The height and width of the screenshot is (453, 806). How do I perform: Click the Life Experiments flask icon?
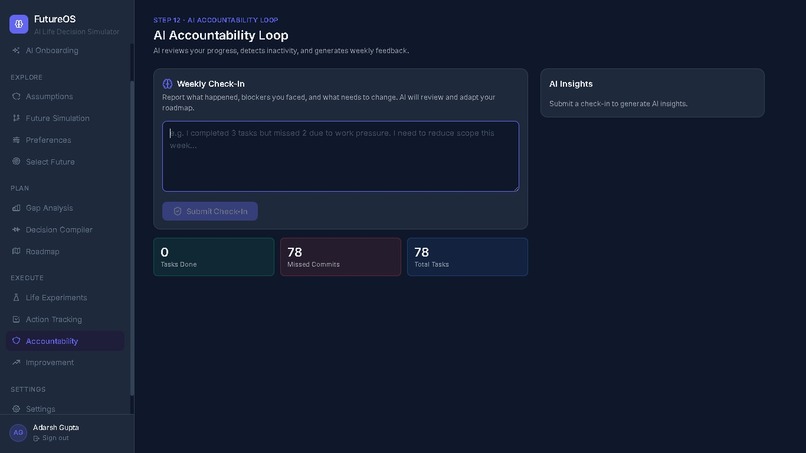click(x=16, y=297)
